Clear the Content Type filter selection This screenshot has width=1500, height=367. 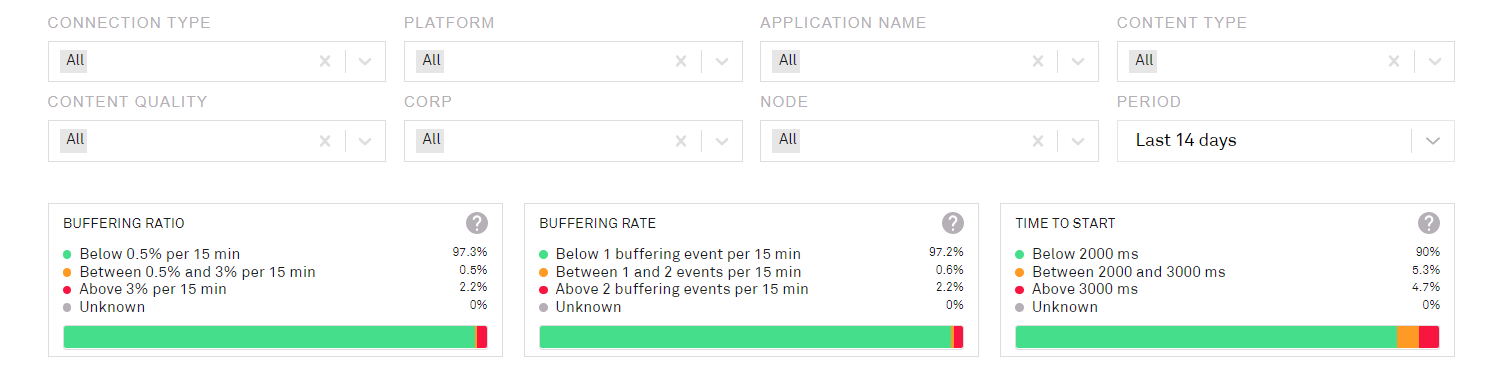coord(1394,61)
